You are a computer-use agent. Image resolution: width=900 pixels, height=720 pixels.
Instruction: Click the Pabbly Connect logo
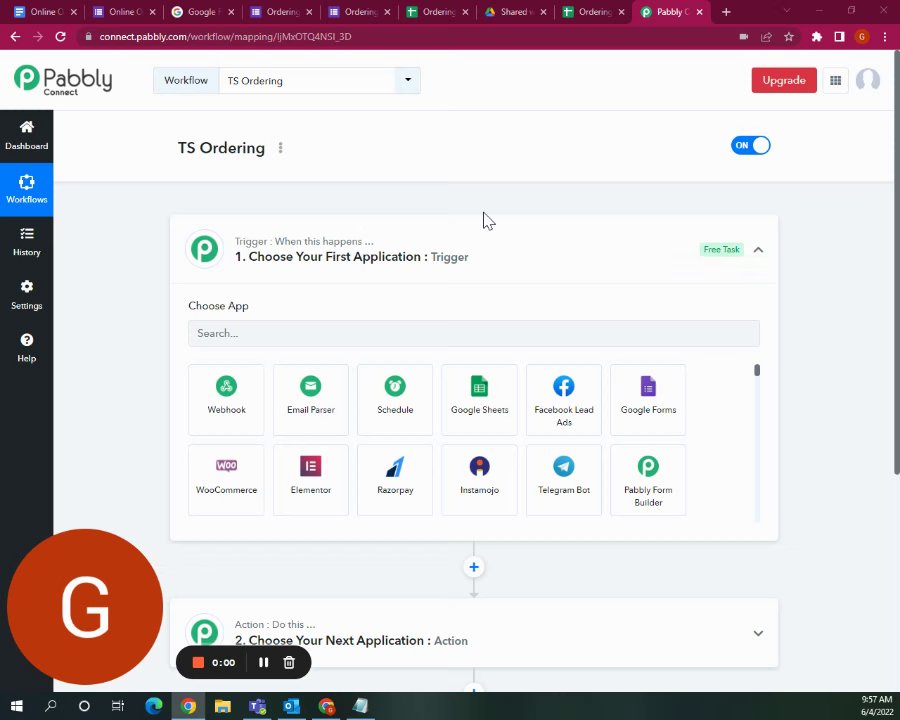(x=63, y=80)
